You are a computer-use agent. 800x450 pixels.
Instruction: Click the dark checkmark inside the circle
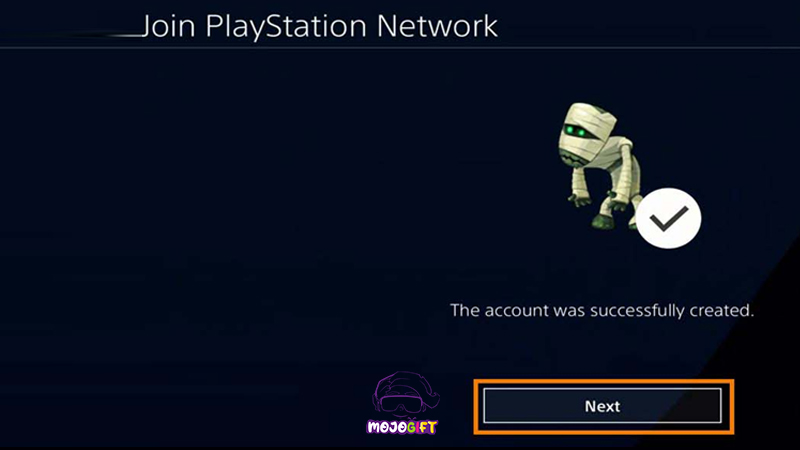pos(668,218)
